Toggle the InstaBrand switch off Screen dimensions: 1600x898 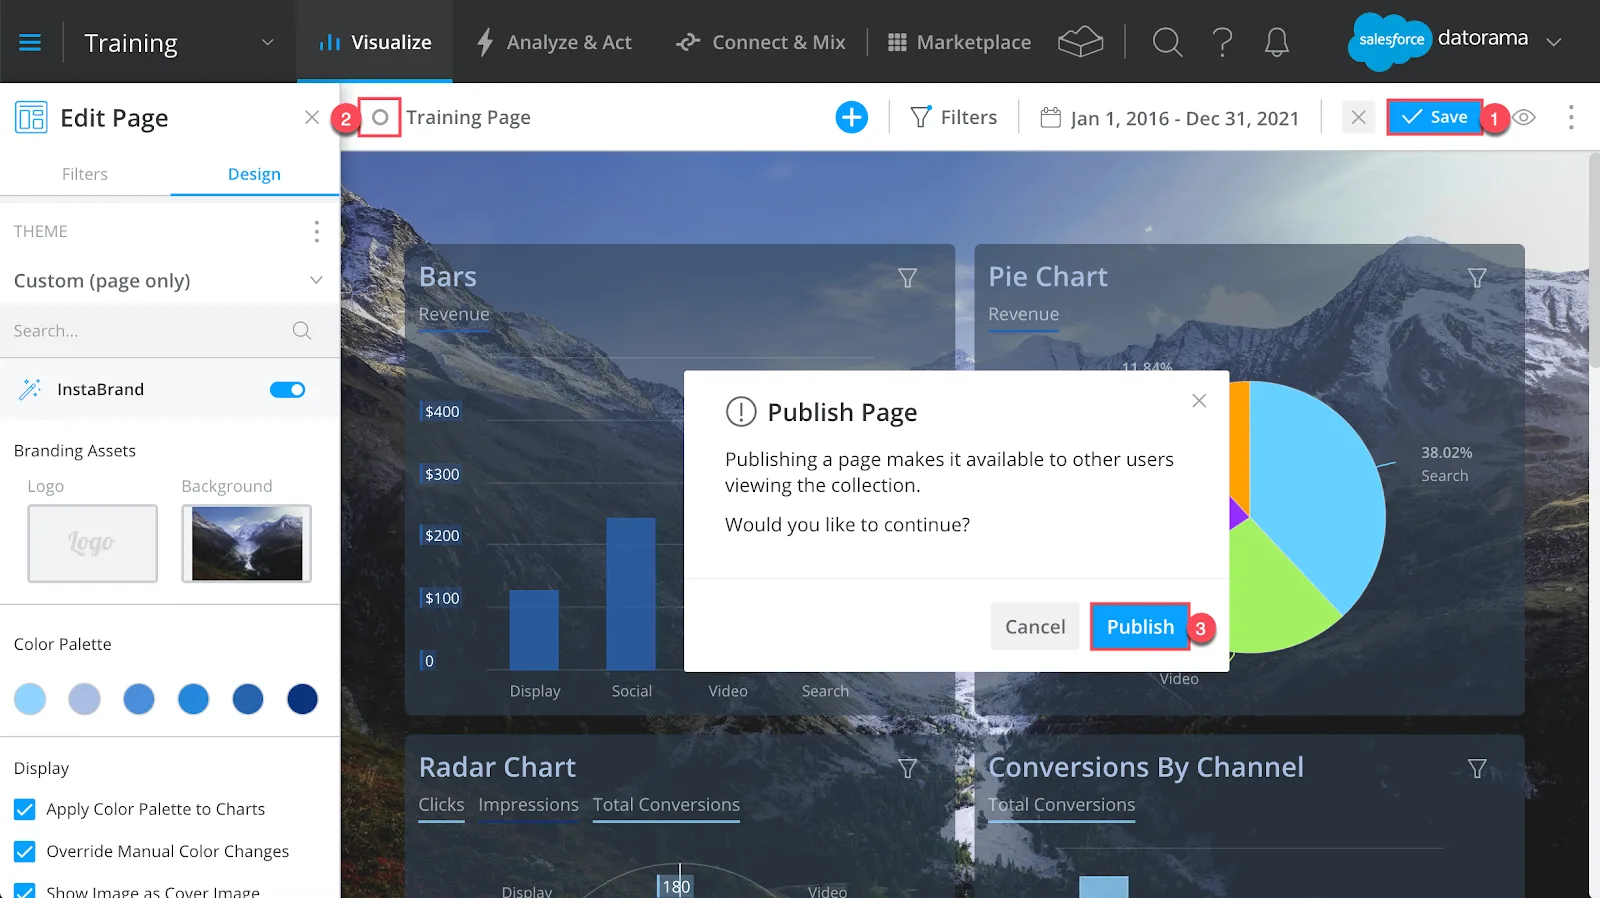click(x=288, y=389)
